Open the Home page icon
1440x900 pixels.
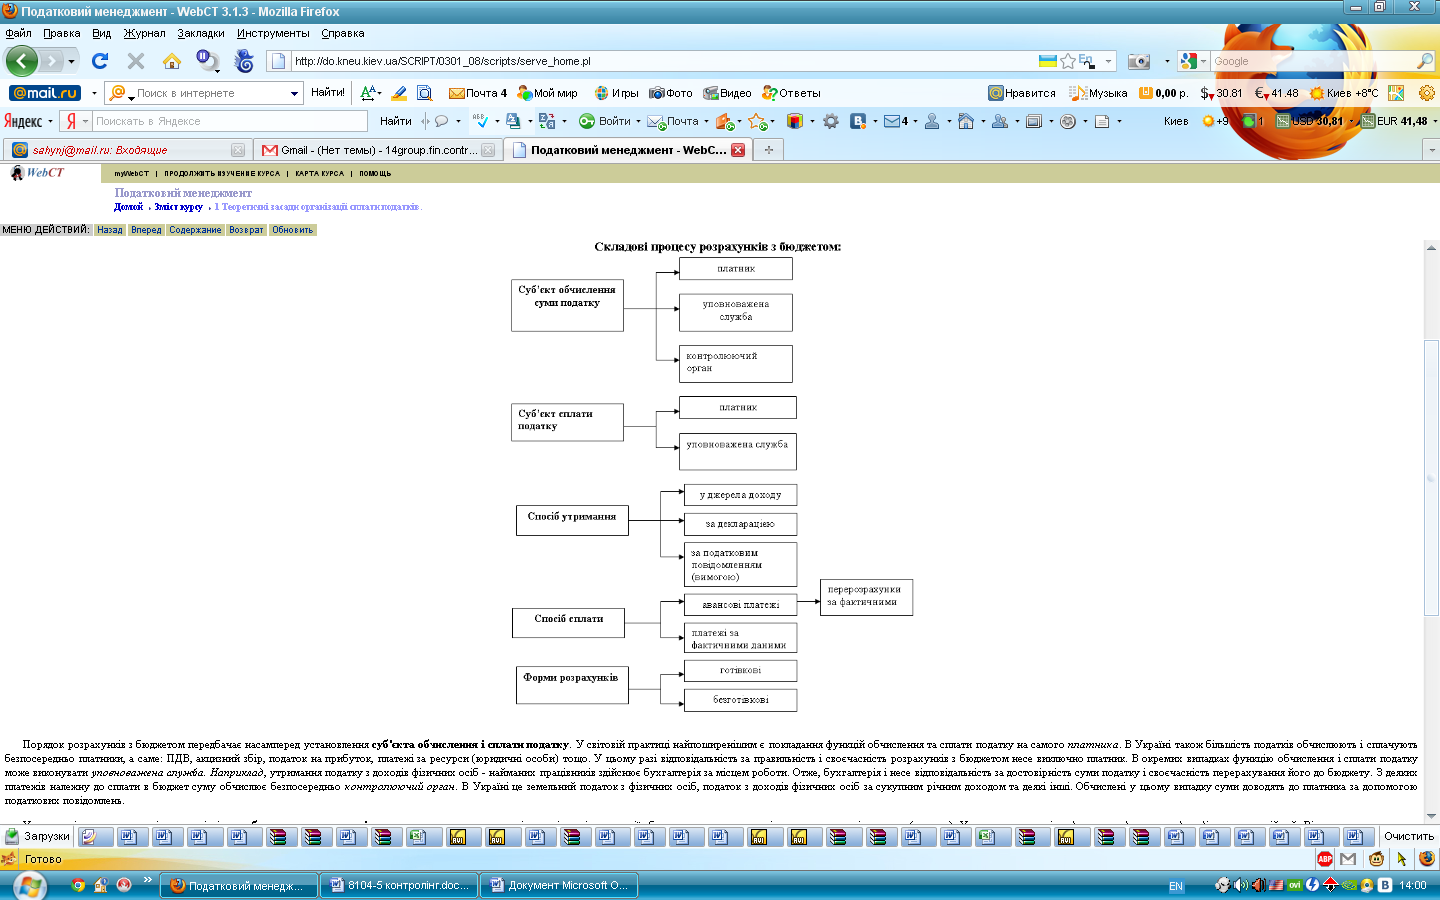click(x=172, y=61)
